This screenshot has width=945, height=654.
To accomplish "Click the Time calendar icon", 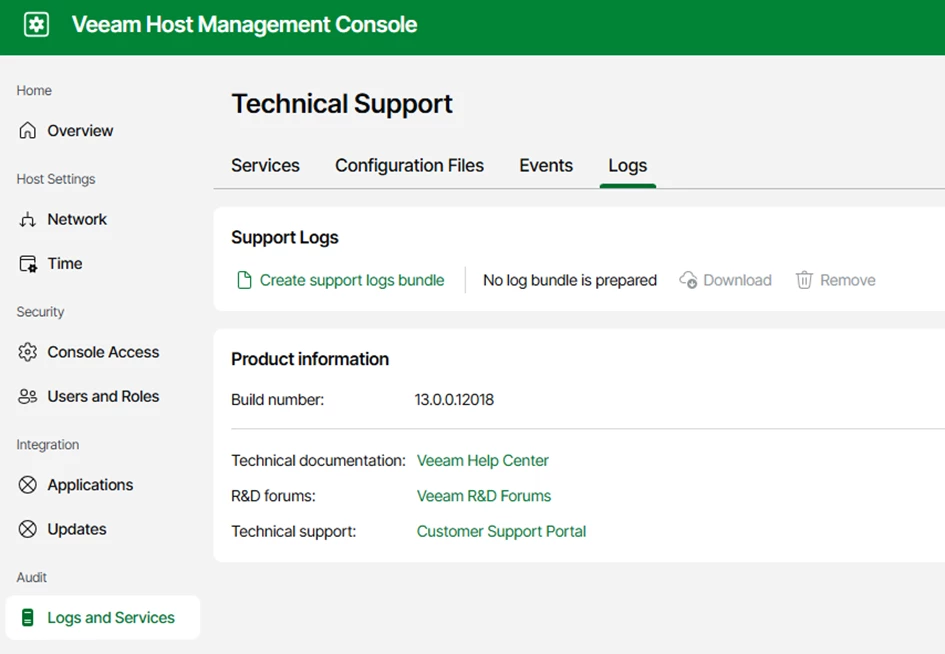I will (x=28, y=264).
